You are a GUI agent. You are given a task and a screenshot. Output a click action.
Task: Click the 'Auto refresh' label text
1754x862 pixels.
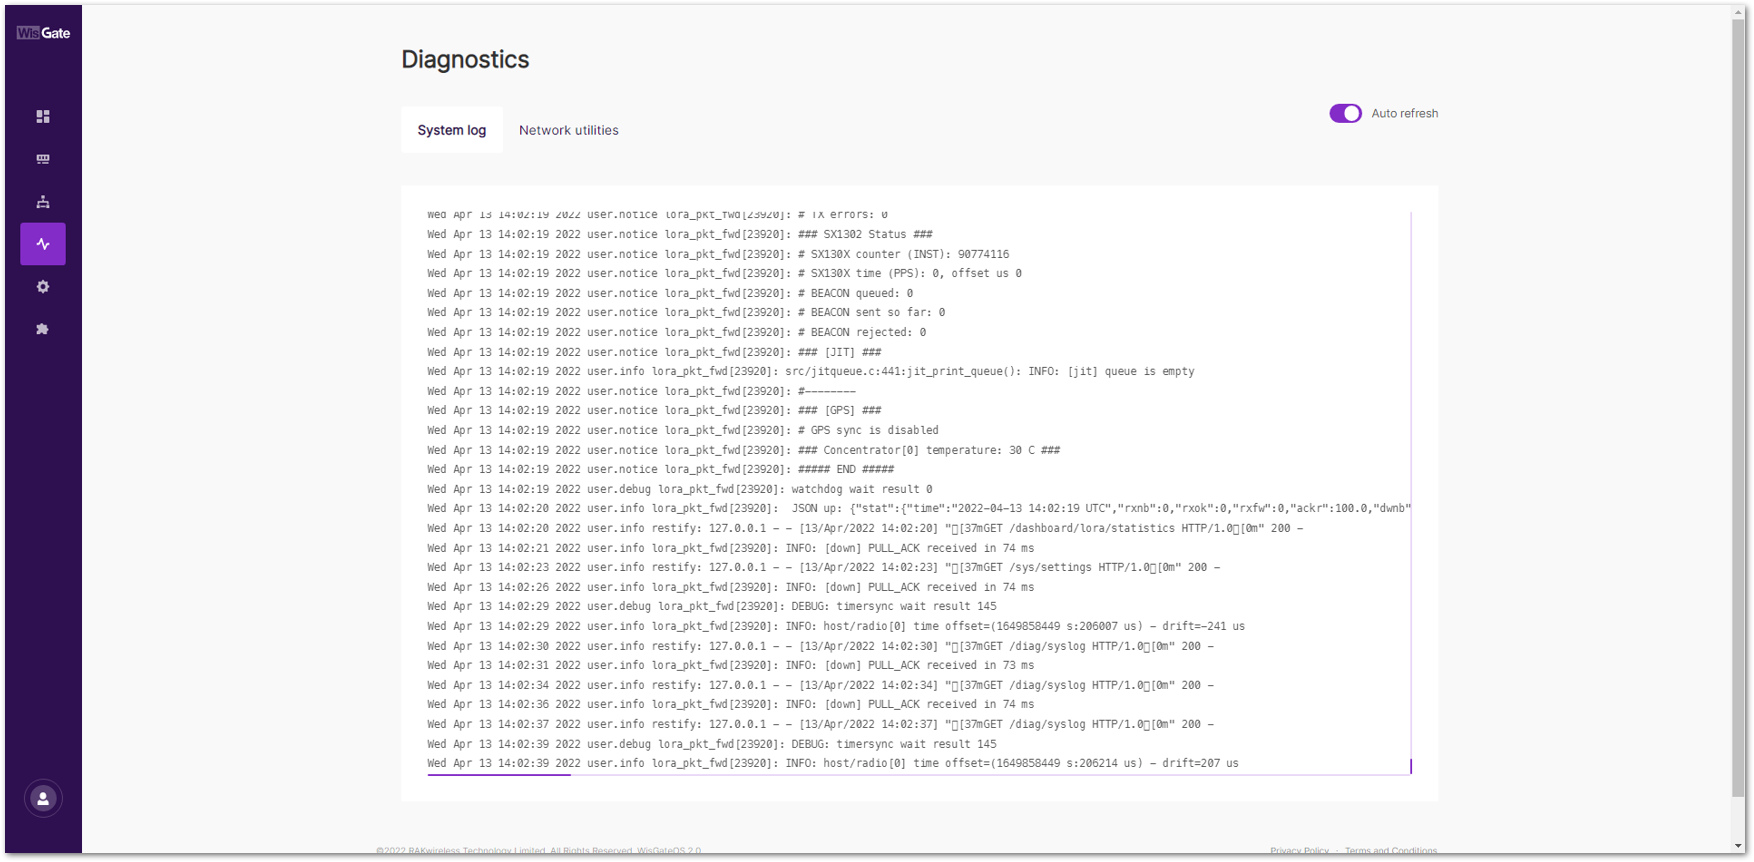(x=1404, y=113)
